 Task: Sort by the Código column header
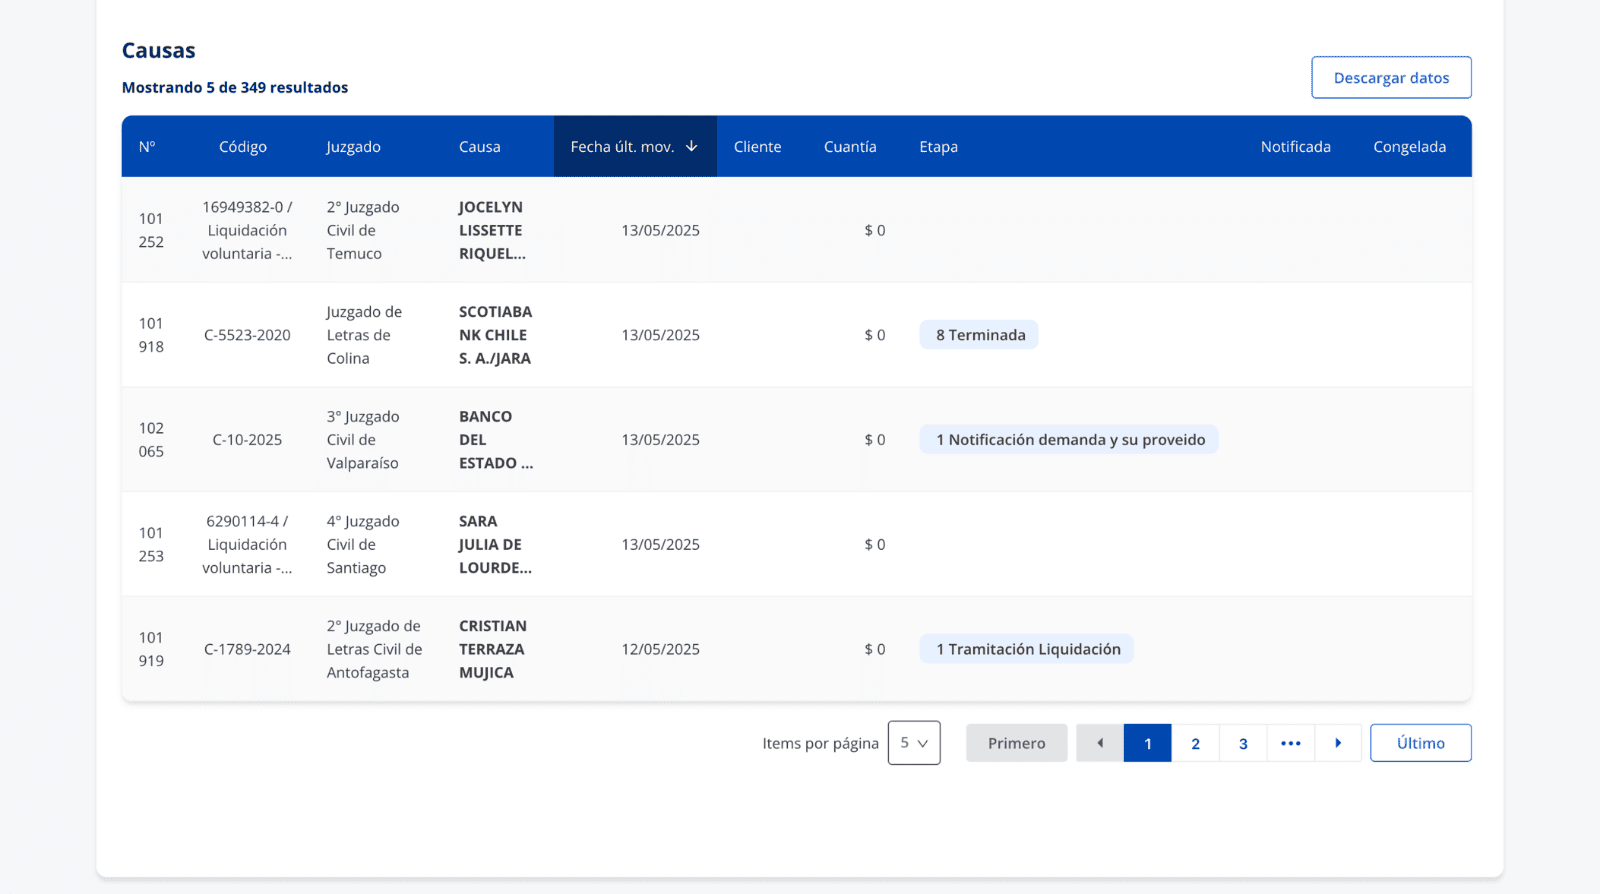(243, 147)
